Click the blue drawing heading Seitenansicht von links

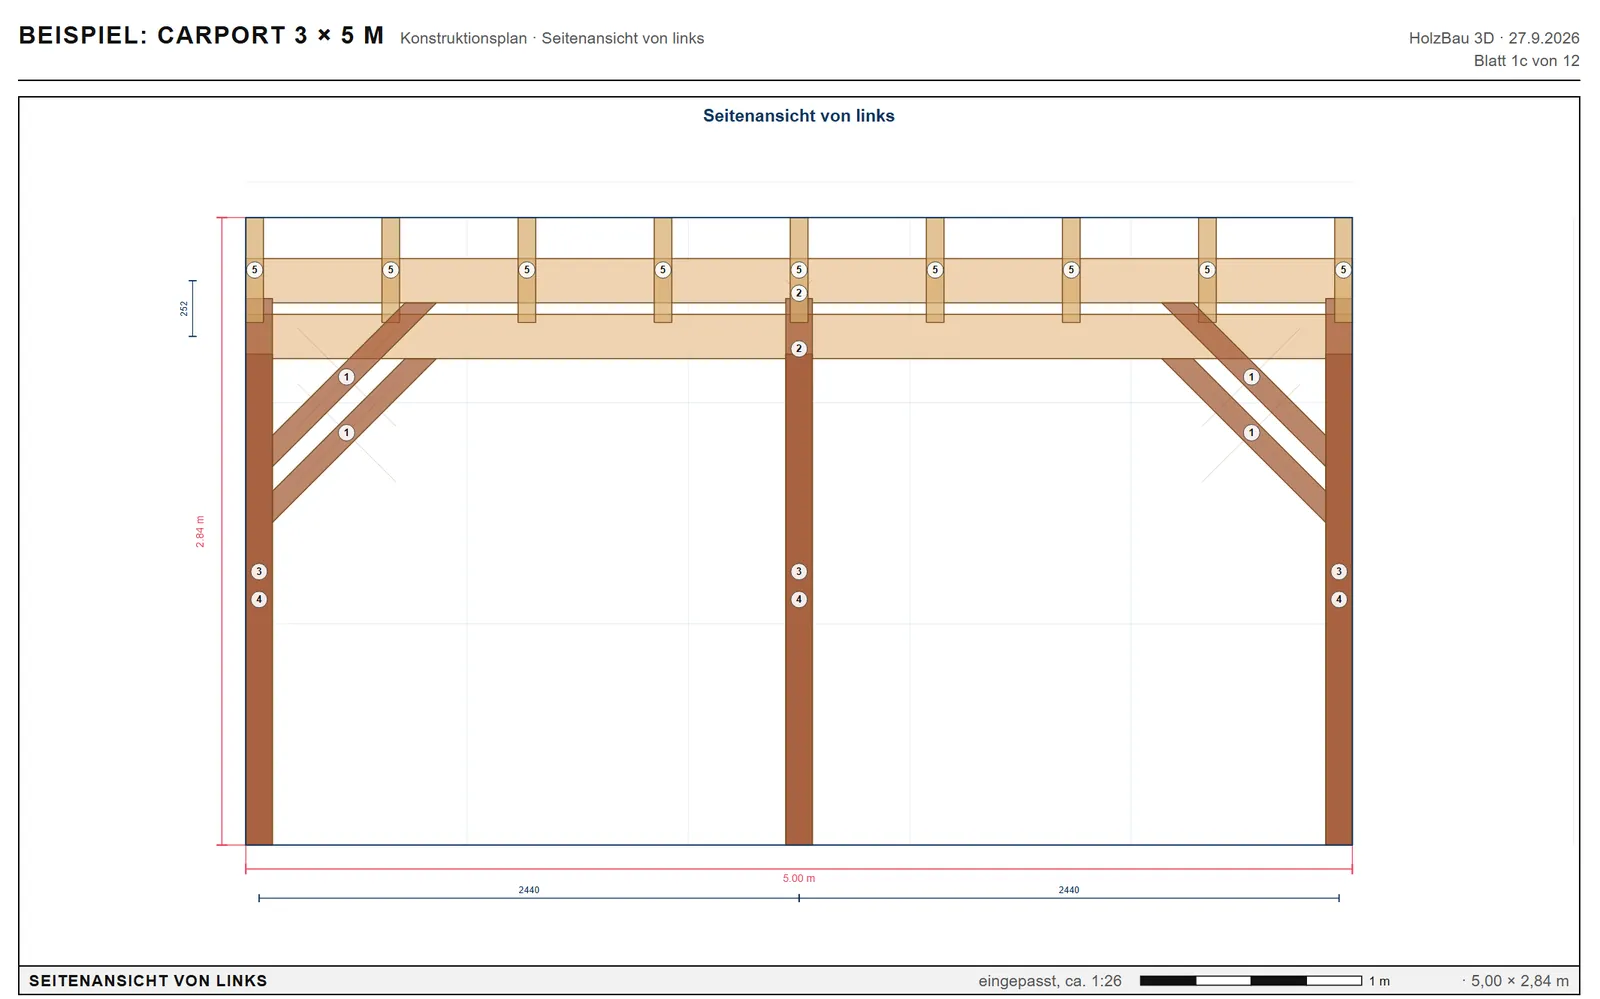tap(799, 116)
